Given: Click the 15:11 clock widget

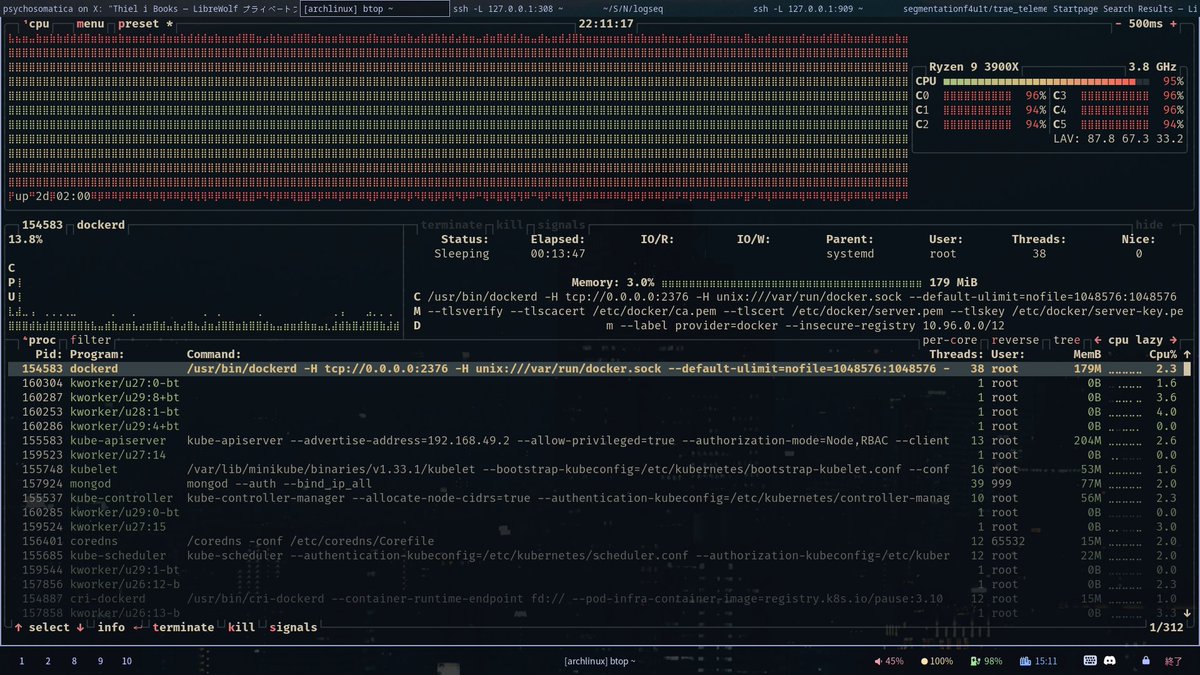Looking at the screenshot, I should pyautogui.click(x=1039, y=661).
